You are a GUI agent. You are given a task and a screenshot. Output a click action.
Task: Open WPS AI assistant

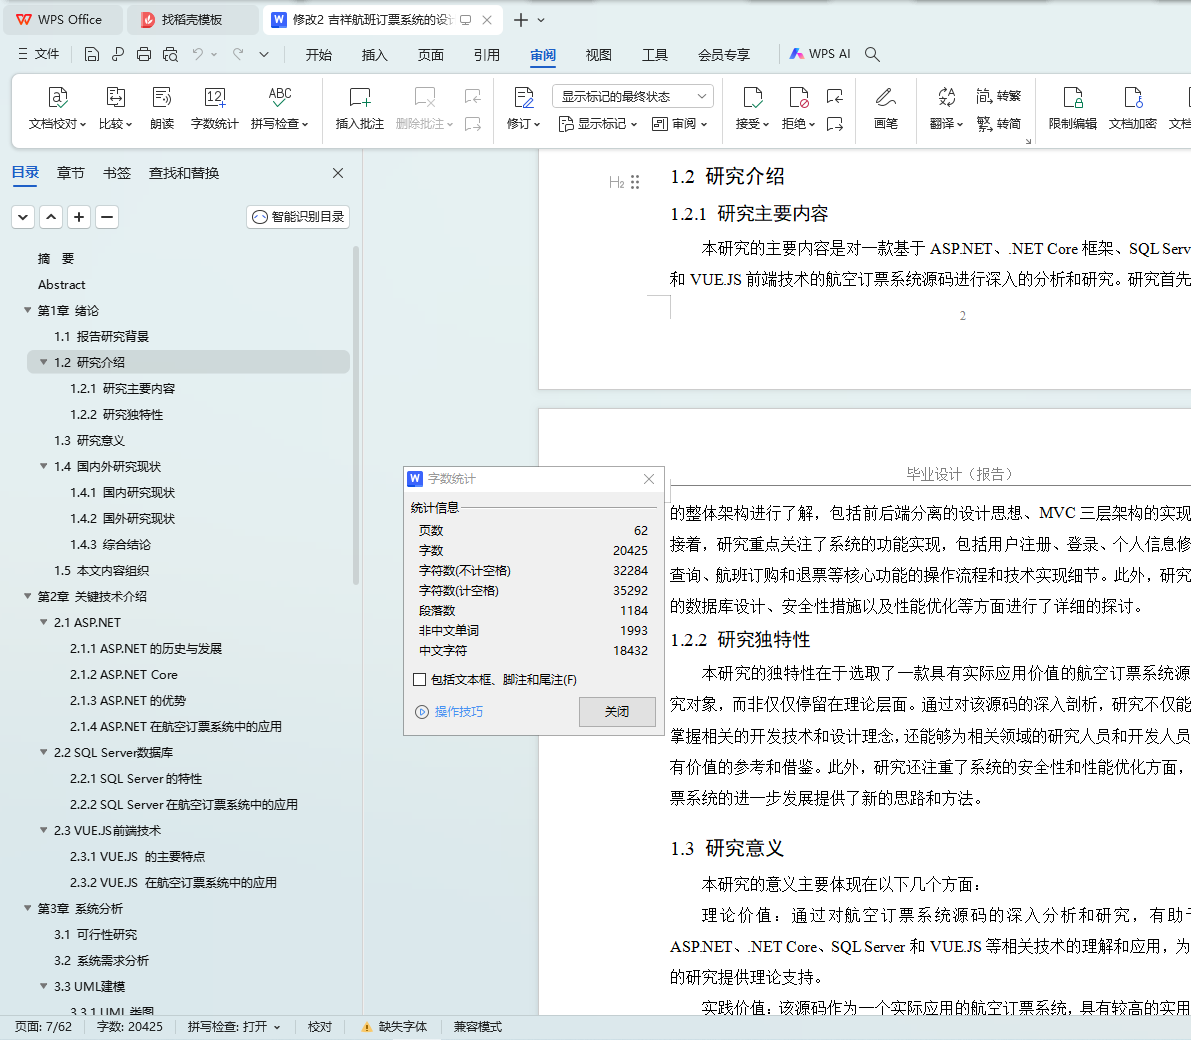click(x=820, y=54)
